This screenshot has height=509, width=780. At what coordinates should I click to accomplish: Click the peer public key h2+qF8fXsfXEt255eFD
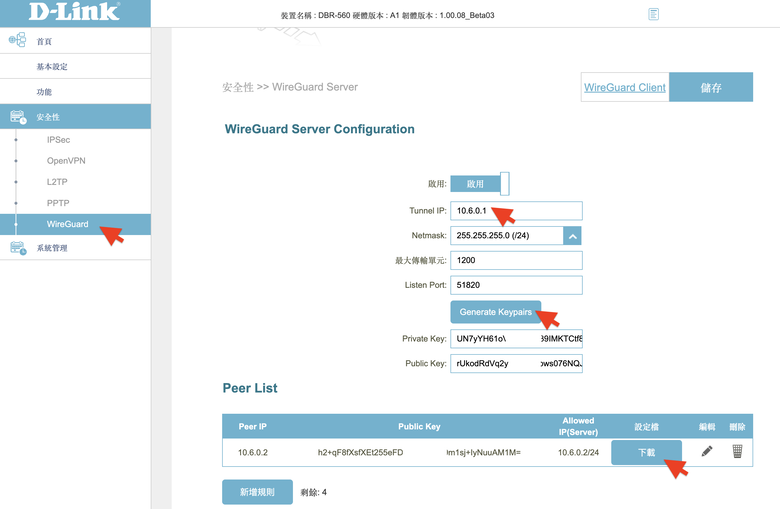tap(360, 452)
